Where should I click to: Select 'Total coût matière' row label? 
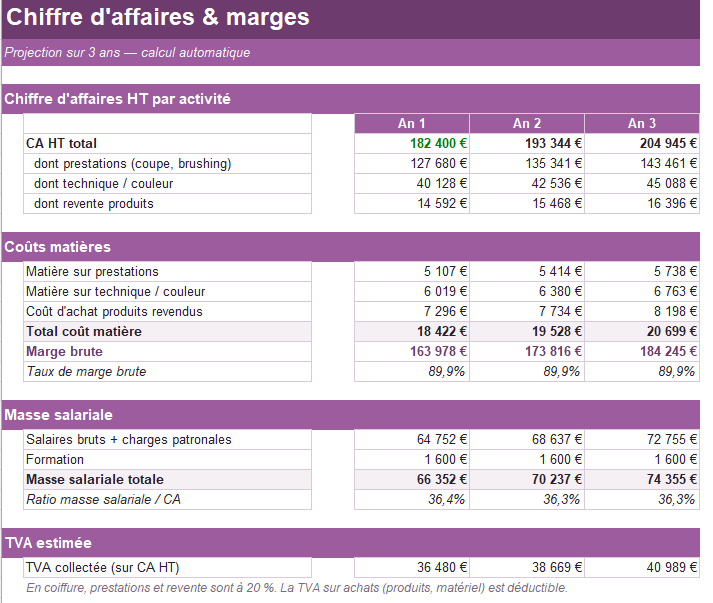click(x=167, y=332)
